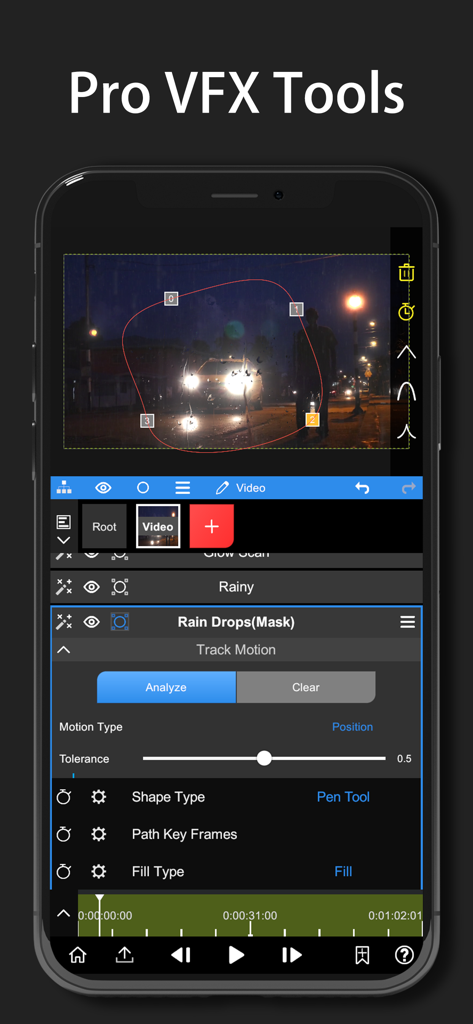Tap the Tolerance value 0.5
Image resolution: width=473 pixels, height=1024 pixels.
pos(404,759)
